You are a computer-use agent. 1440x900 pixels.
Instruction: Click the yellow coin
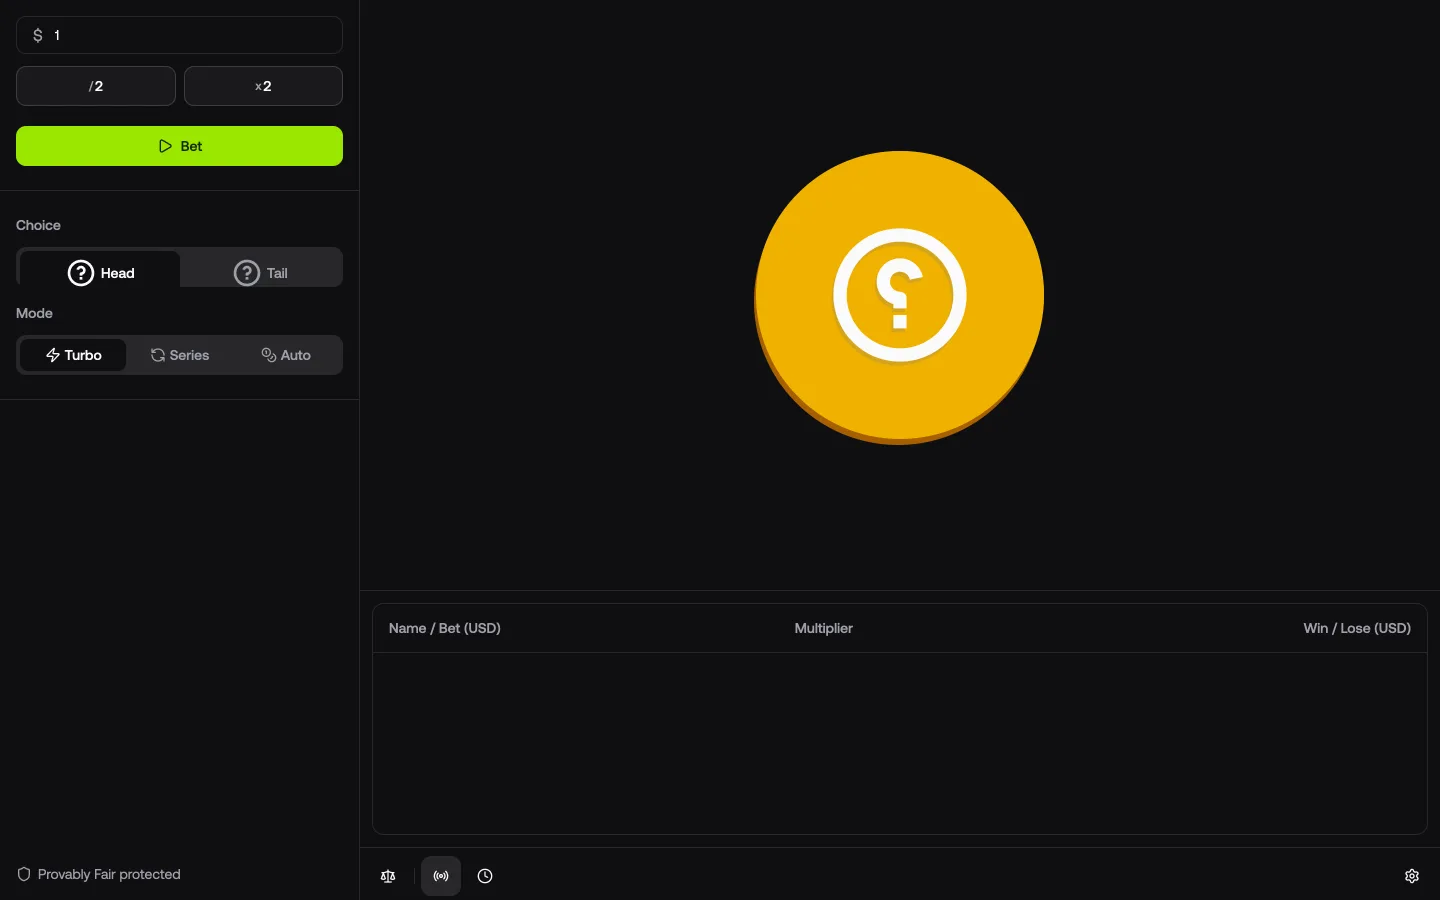pyautogui.click(x=899, y=297)
